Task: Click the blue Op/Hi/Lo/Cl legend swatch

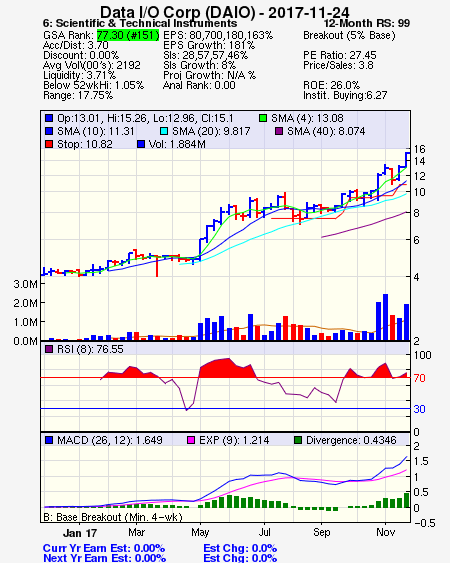Action: coord(49,118)
